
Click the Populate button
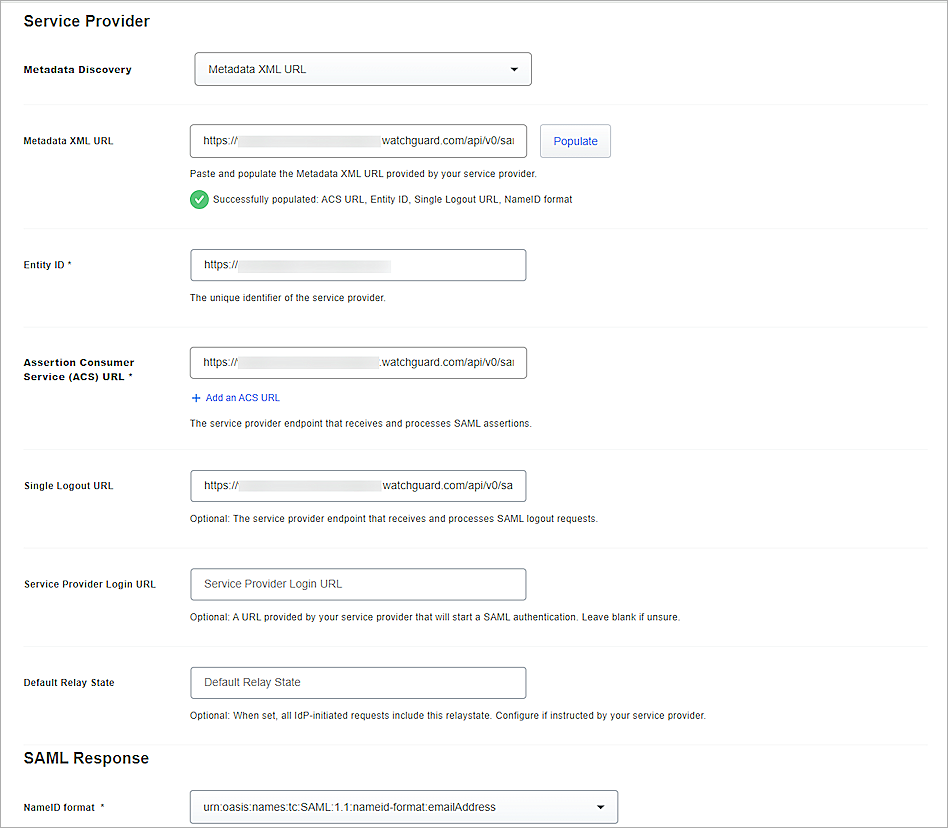point(575,141)
